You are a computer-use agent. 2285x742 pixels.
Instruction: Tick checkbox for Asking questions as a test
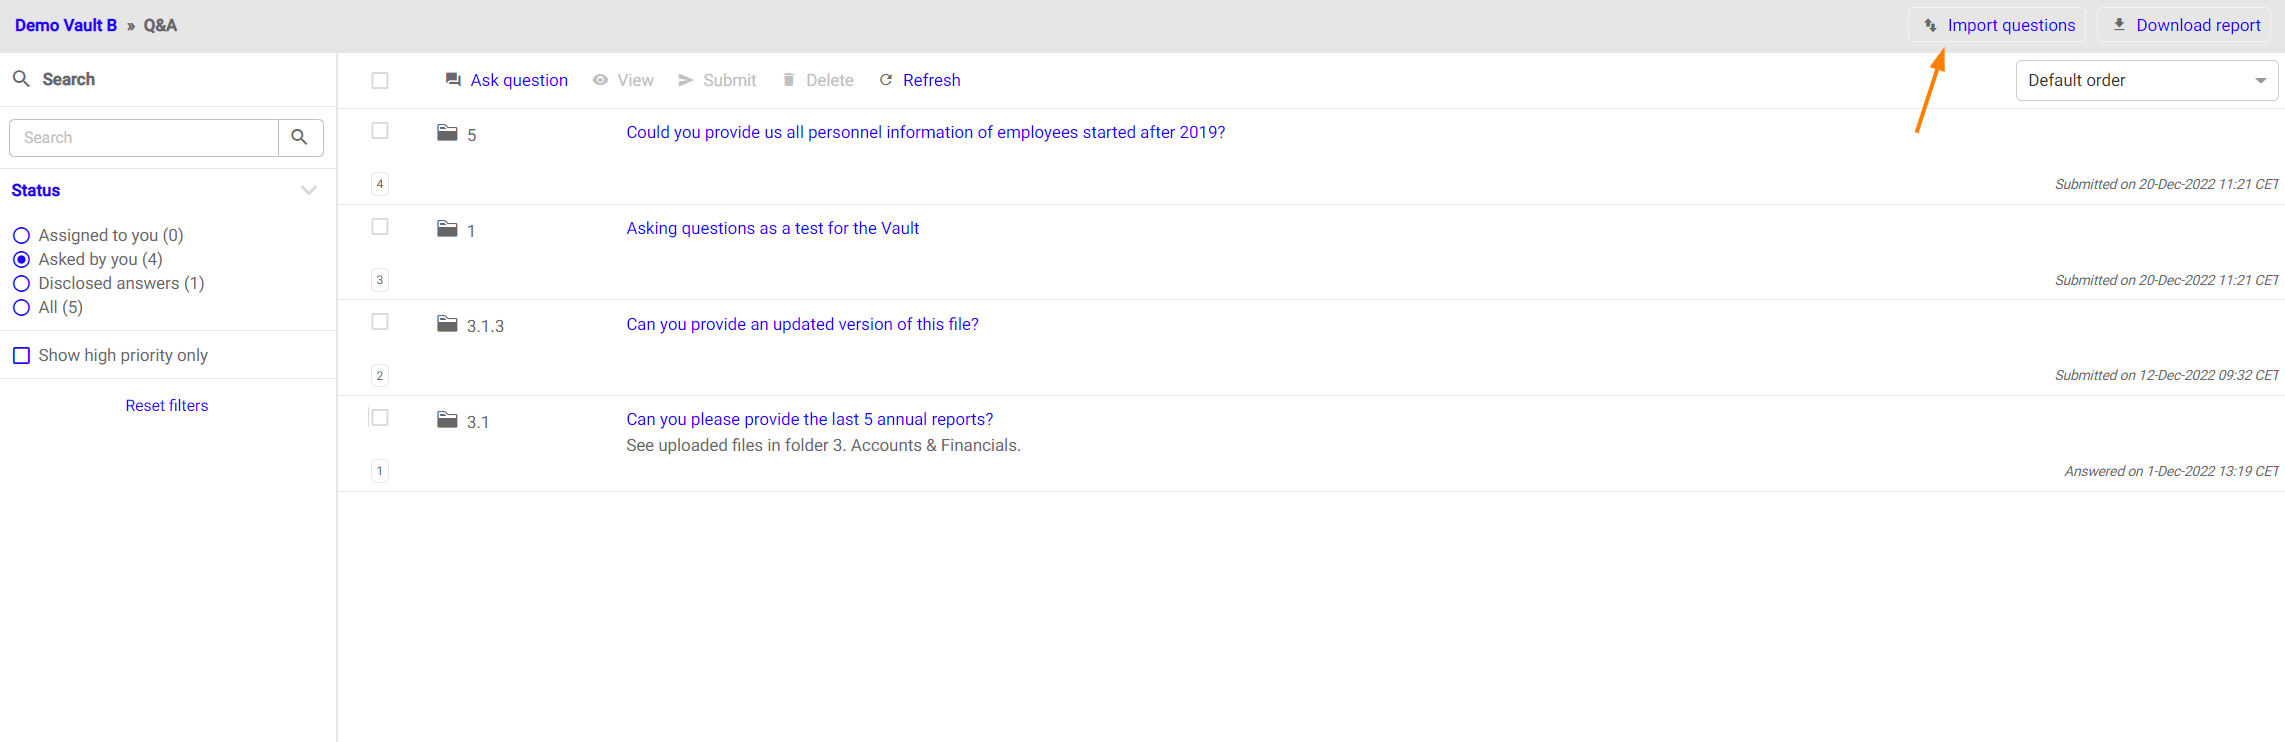[x=380, y=227]
